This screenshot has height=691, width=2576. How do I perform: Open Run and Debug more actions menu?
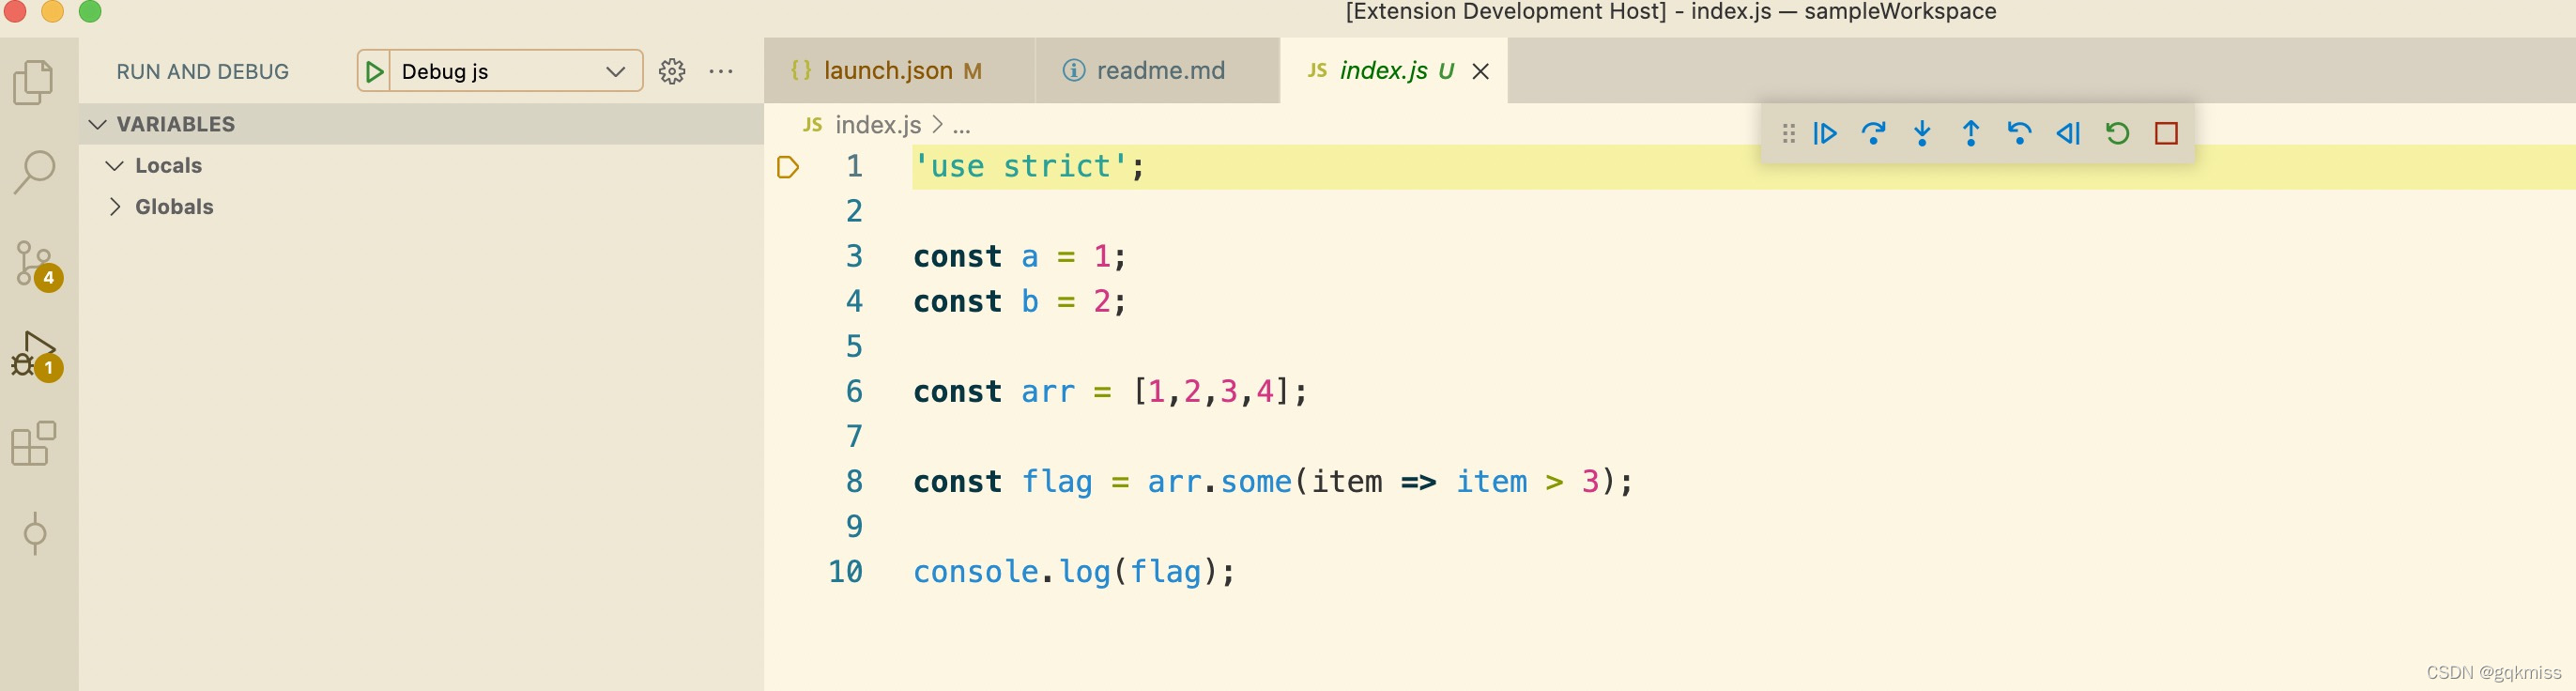pos(721,71)
